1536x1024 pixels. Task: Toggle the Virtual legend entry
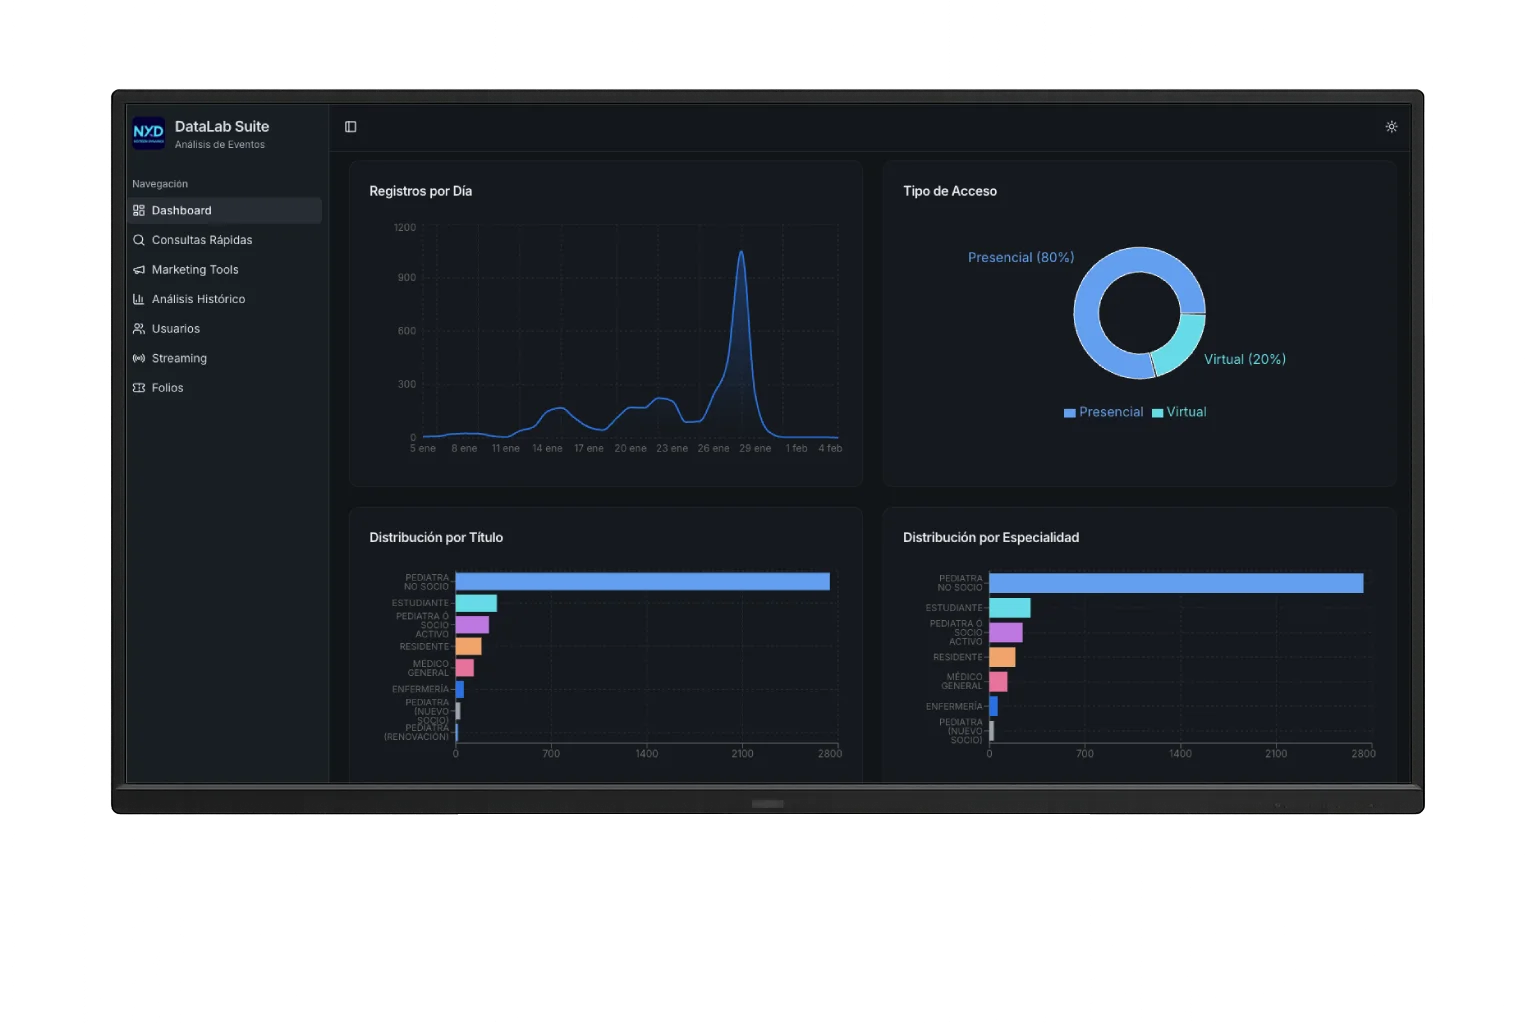(1179, 412)
